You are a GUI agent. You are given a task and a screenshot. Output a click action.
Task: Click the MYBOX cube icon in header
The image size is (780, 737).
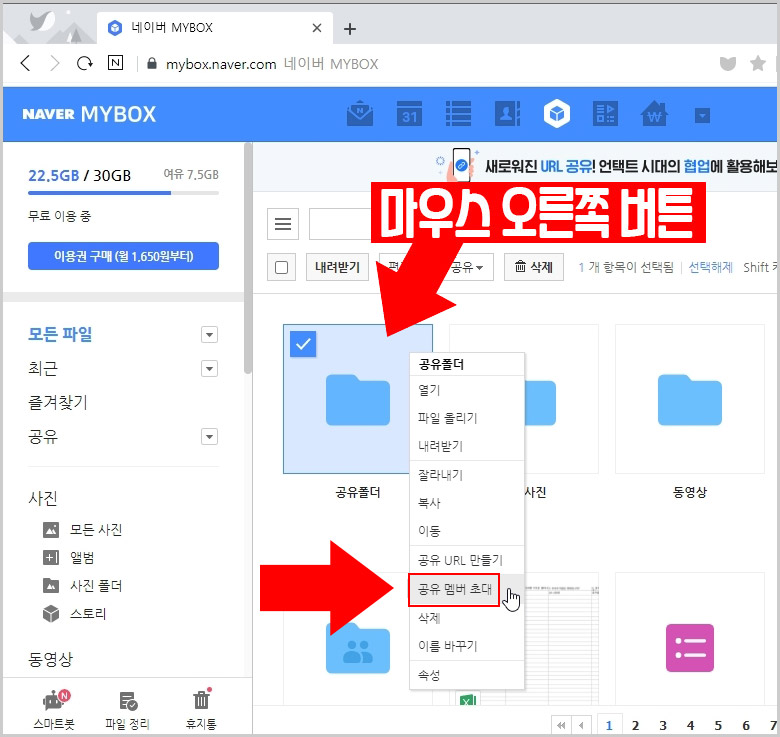[557, 114]
